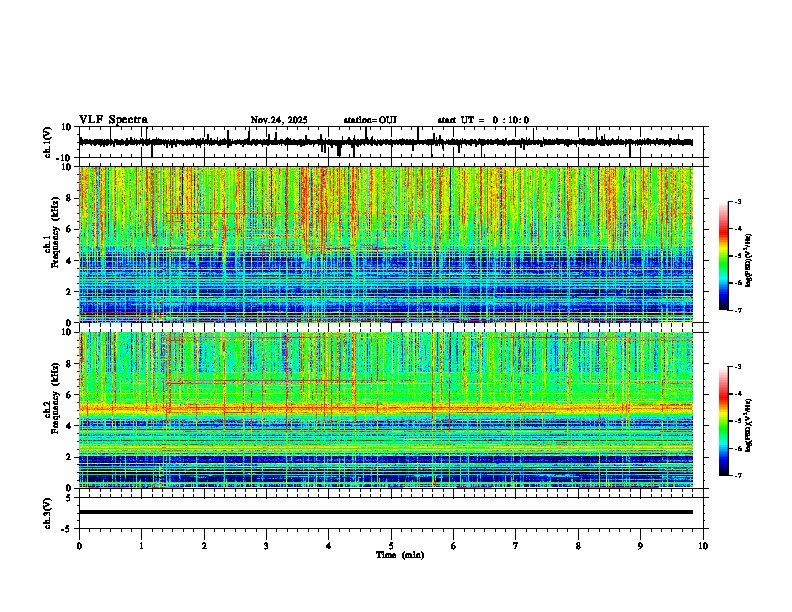Click time axis tick label '7'
This screenshot has height=612, width=792.
[x=516, y=546]
